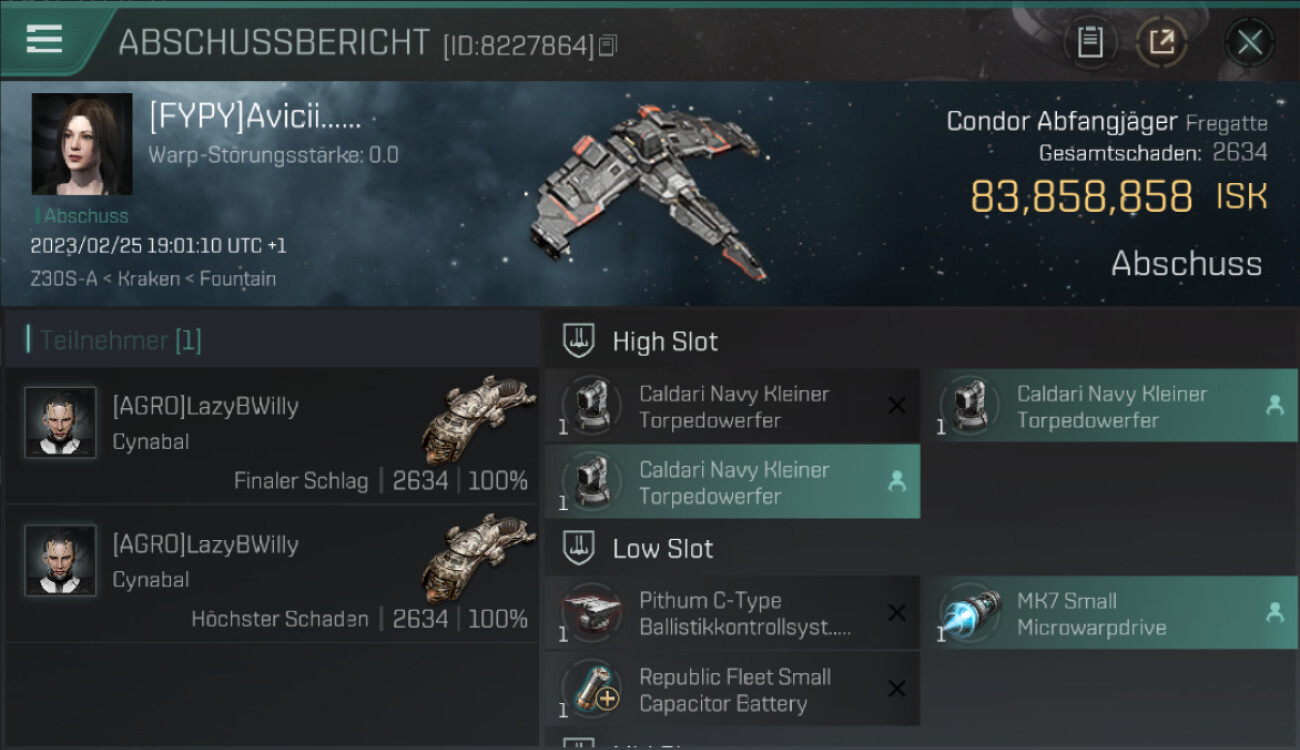
Task: Share the kill report externally
Action: tap(1161, 42)
